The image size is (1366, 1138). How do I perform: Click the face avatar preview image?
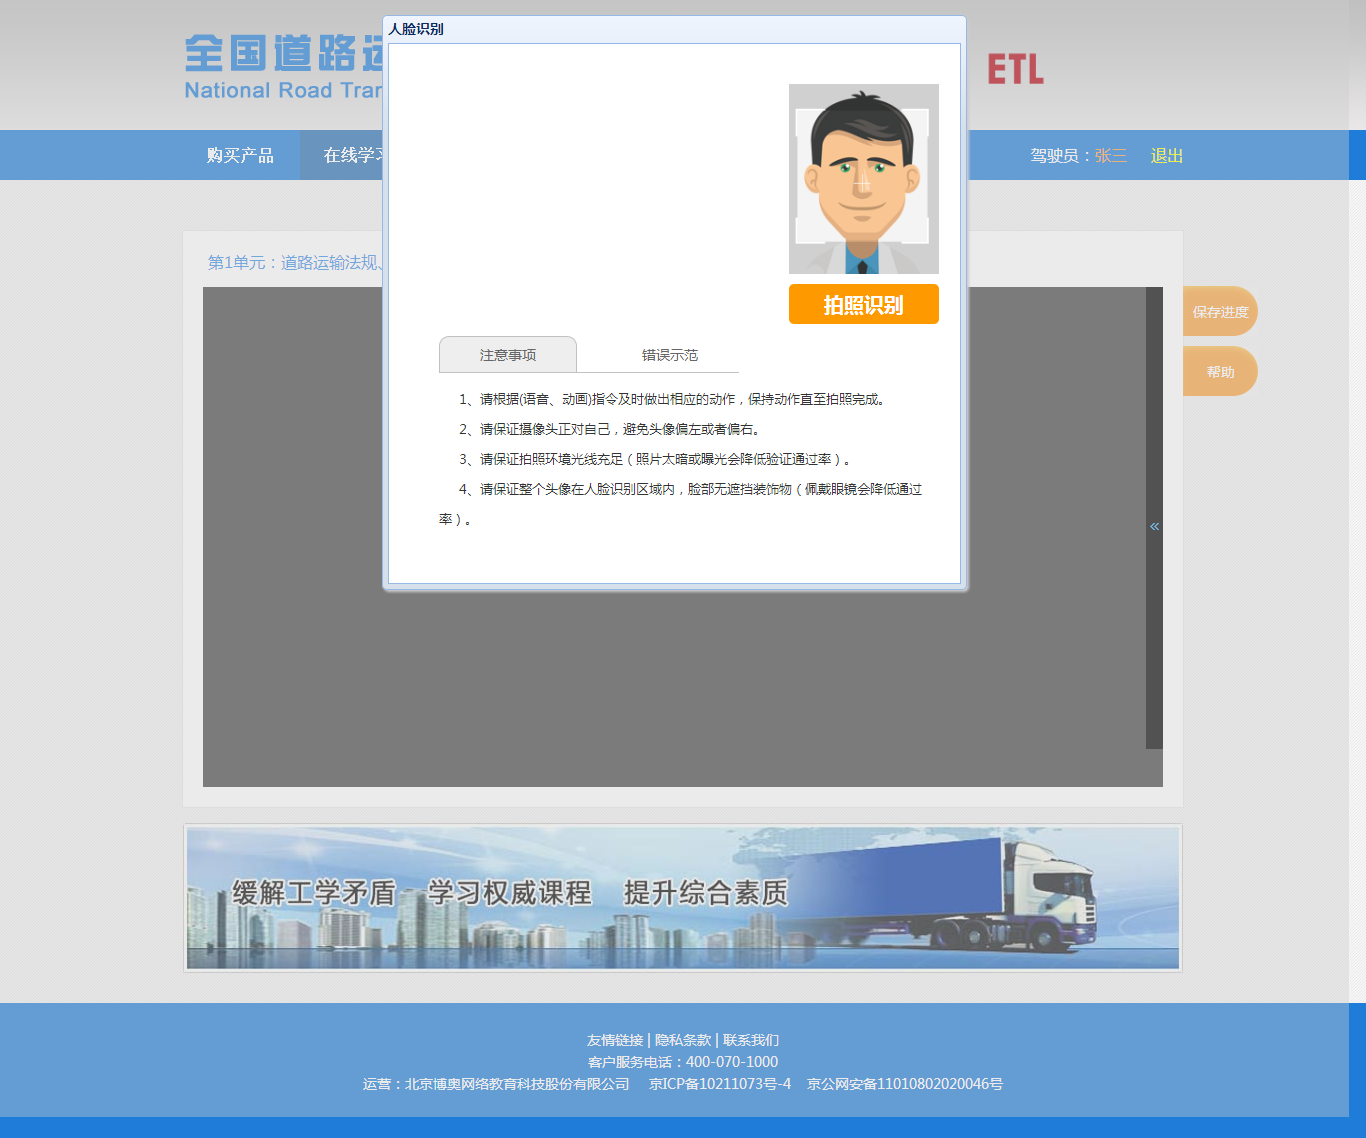coord(863,179)
